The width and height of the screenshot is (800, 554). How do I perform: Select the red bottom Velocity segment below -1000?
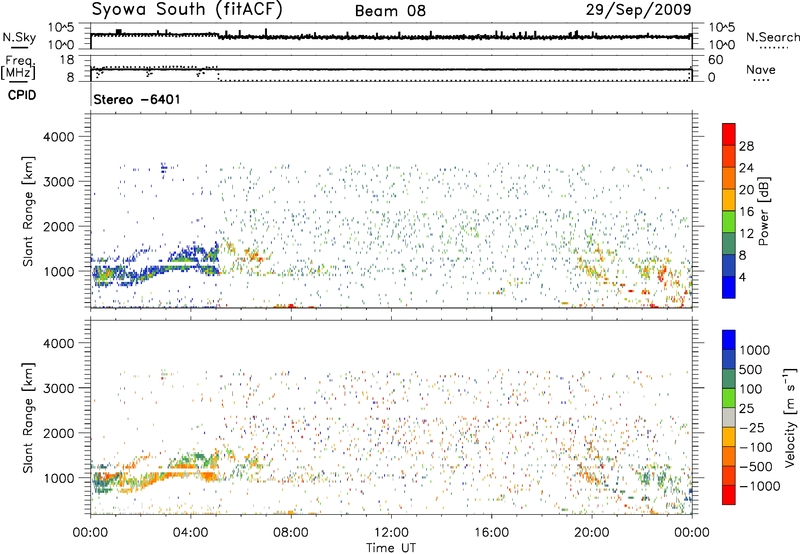tap(729, 495)
